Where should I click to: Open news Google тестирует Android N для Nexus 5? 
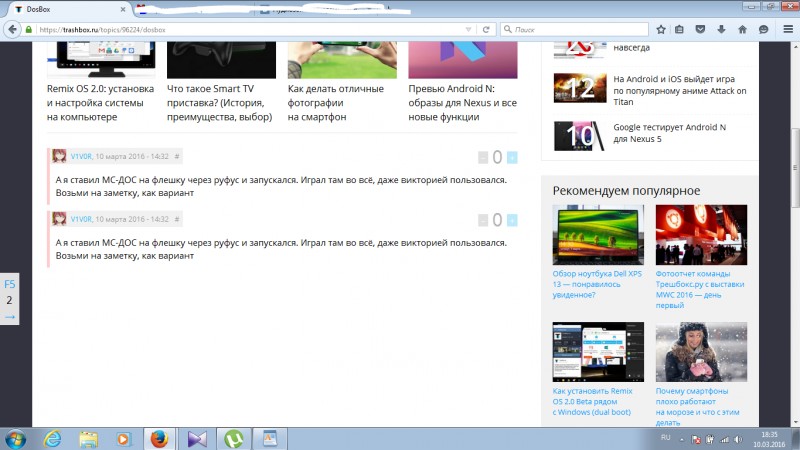pyautogui.click(x=669, y=133)
